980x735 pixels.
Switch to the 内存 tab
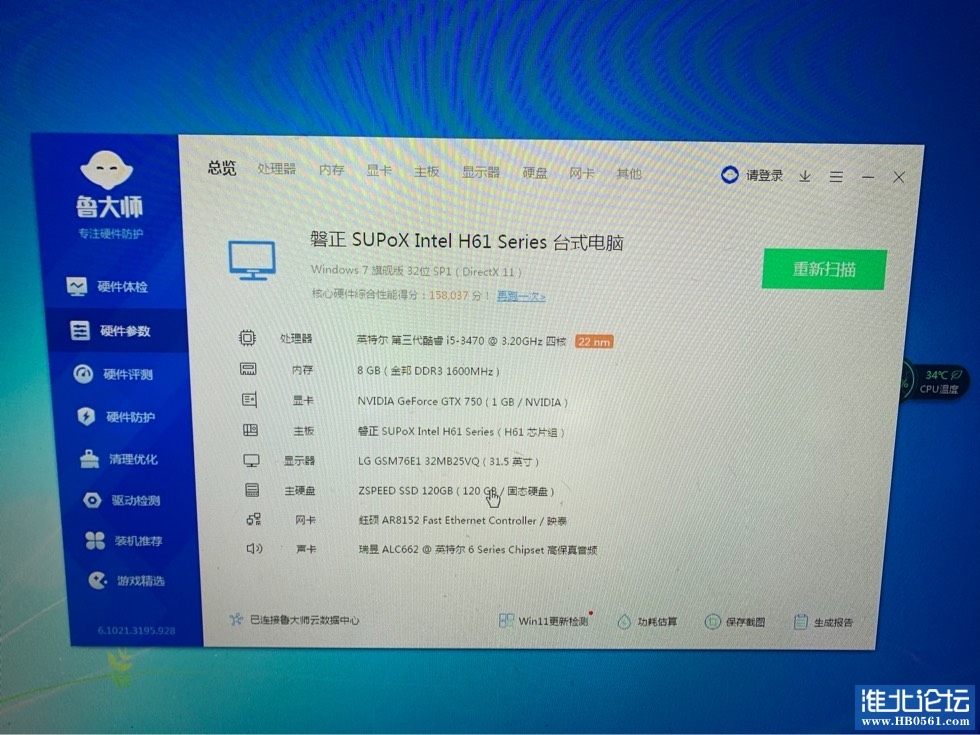[331, 170]
